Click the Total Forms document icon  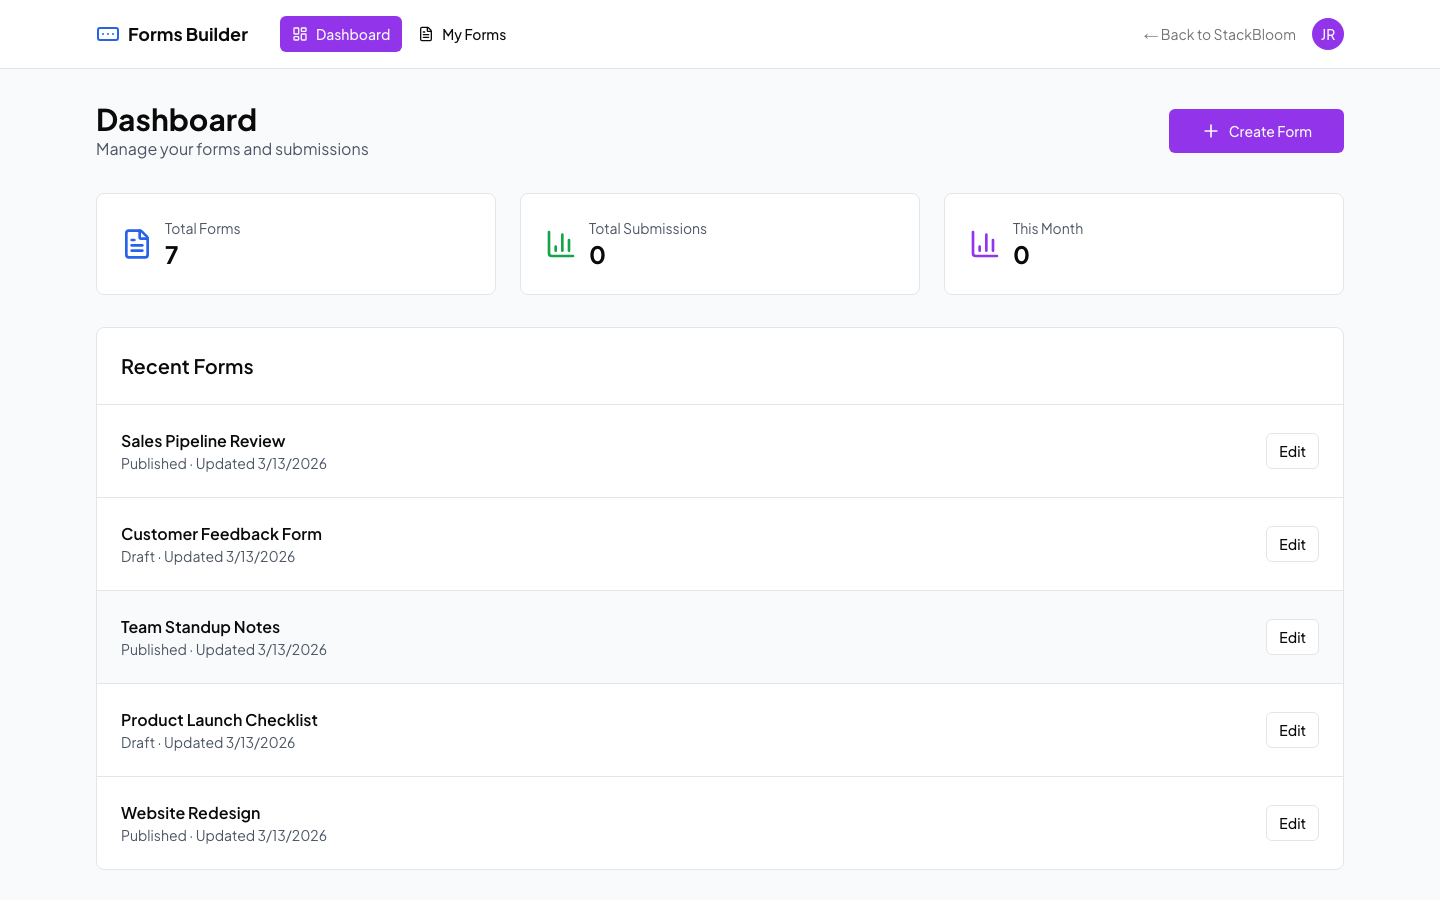(x=137, y=243)
